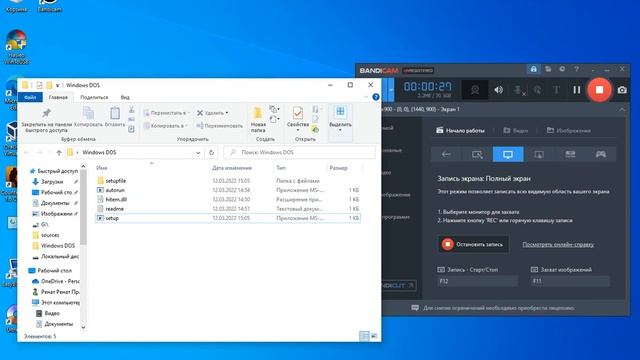Open Загрузки in the navigation pane

pyautogui.click(x=52, y=182)
